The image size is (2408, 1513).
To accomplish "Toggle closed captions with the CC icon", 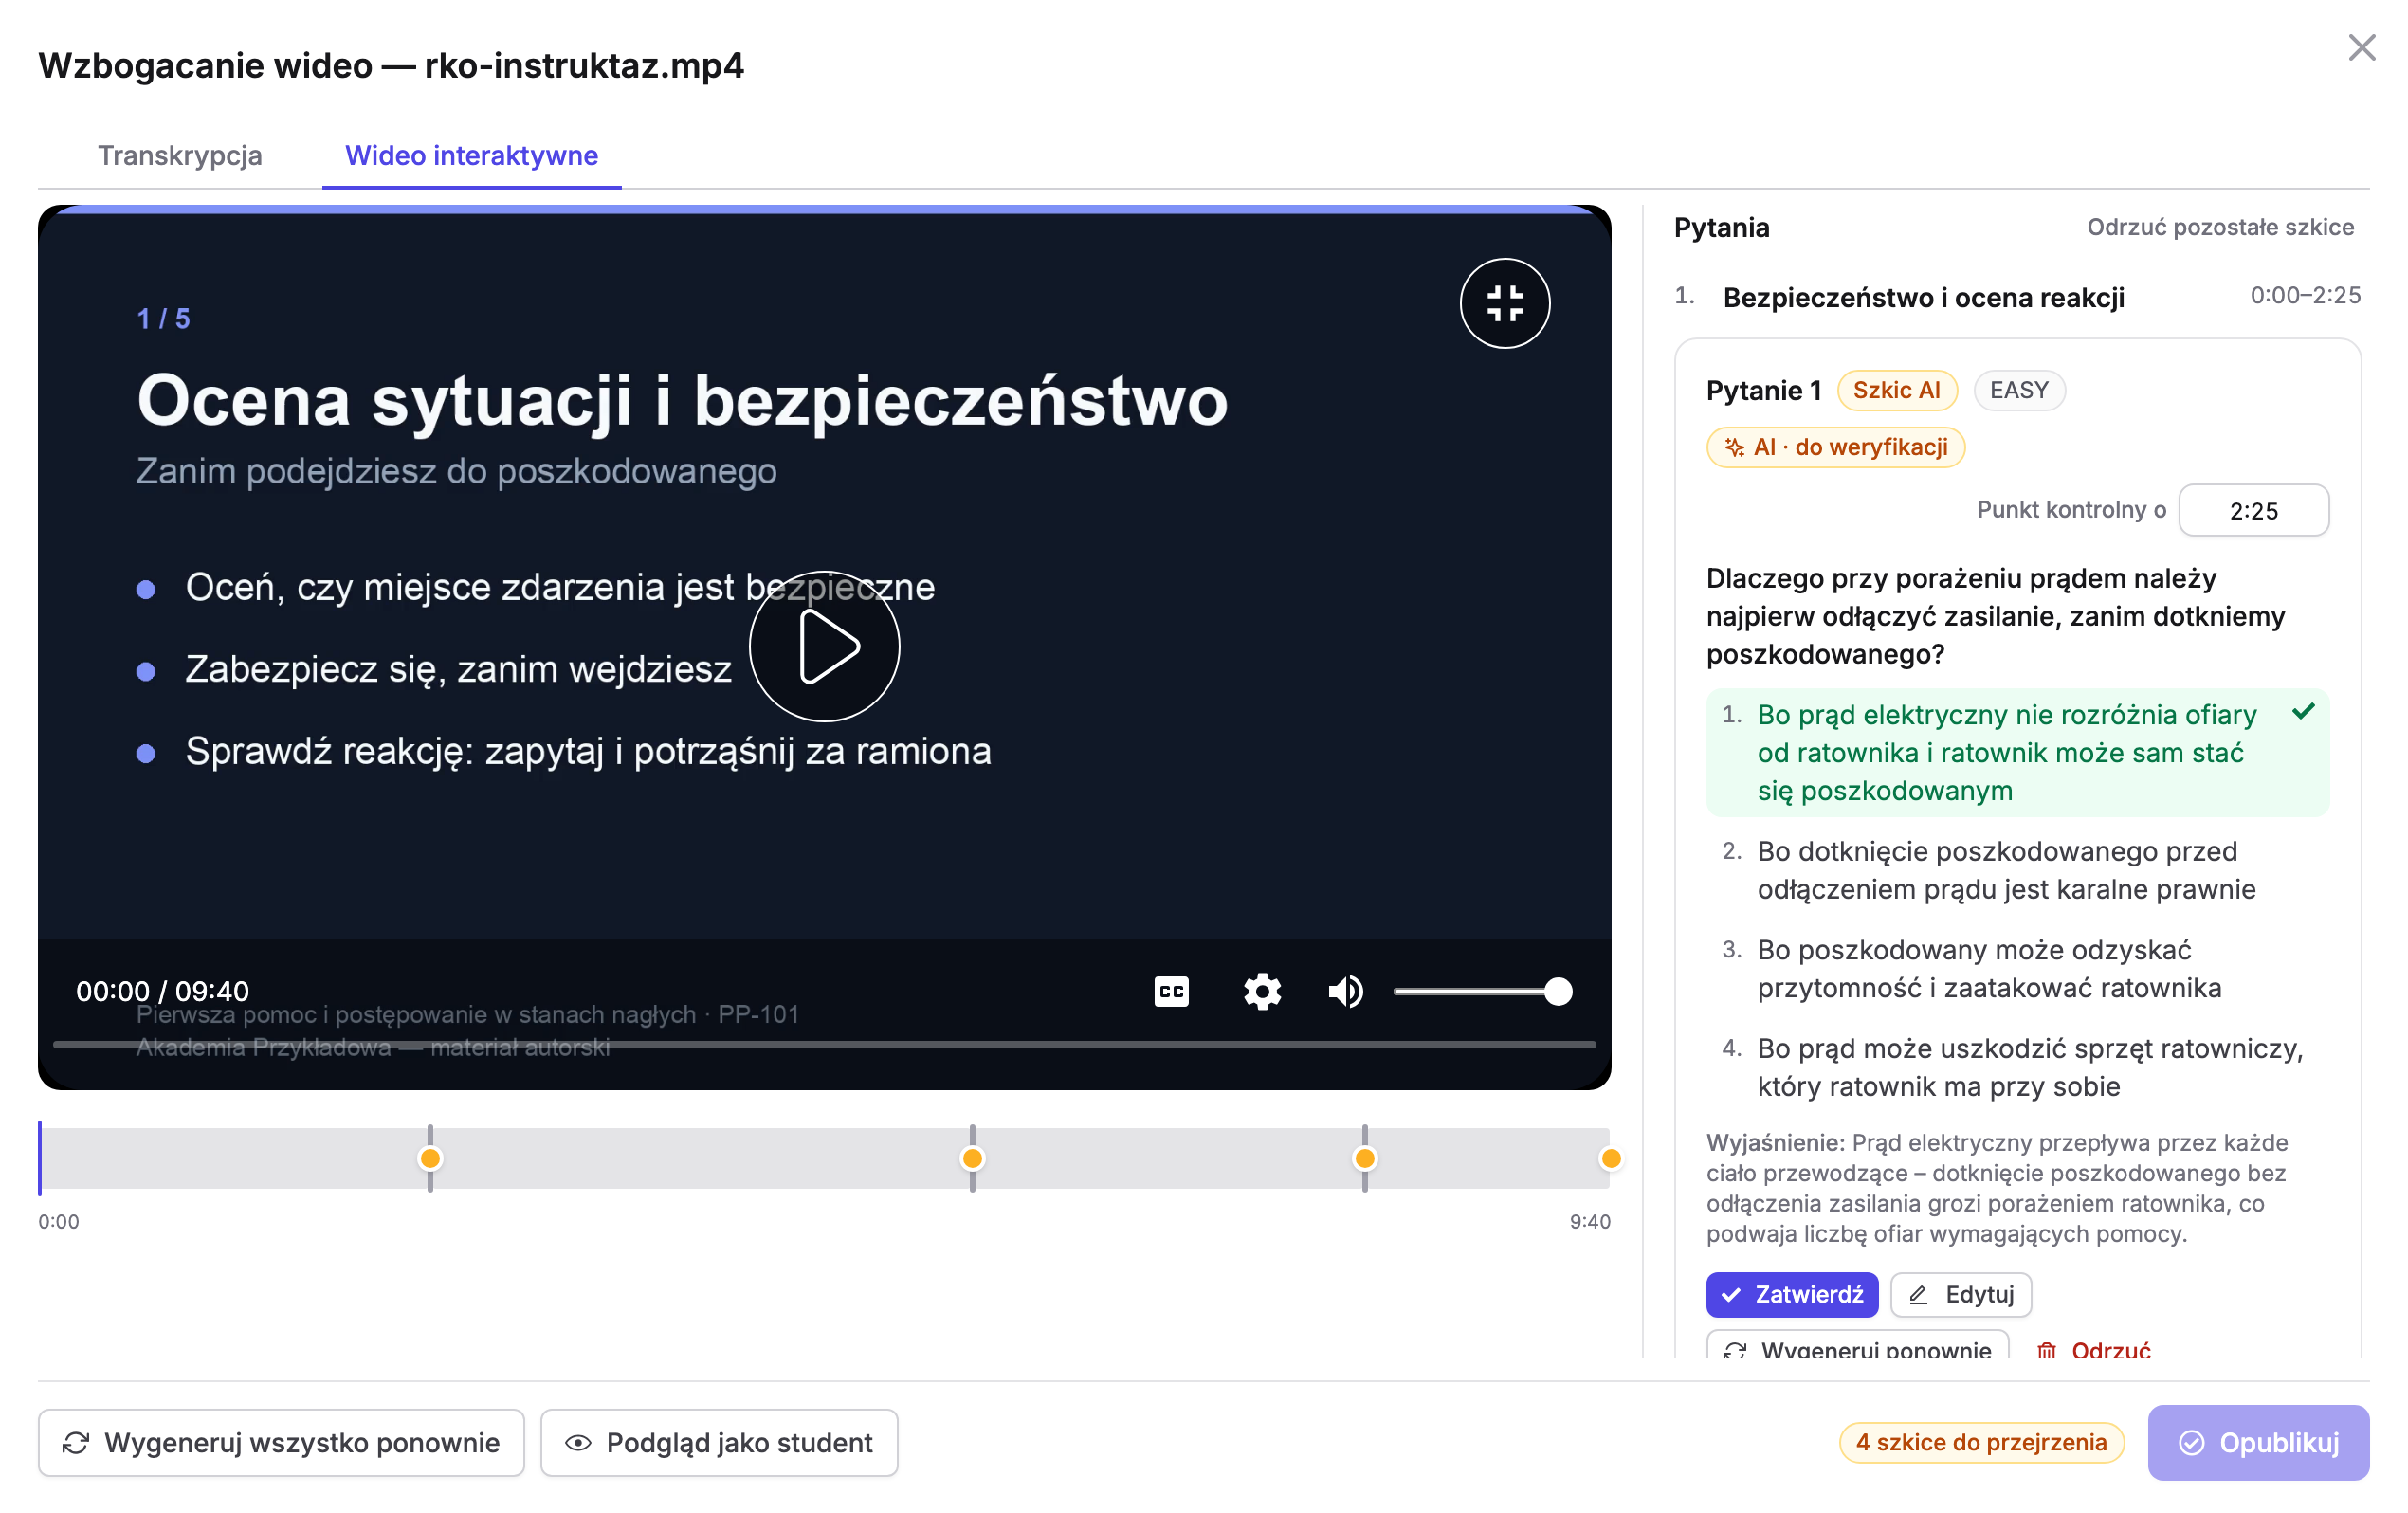I will tap(1171, 991).
